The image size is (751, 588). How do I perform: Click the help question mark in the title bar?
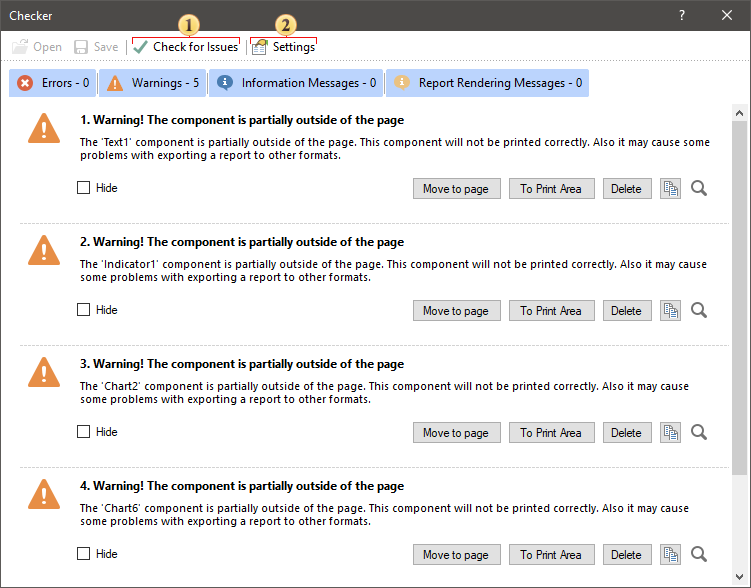click(682, 15)
